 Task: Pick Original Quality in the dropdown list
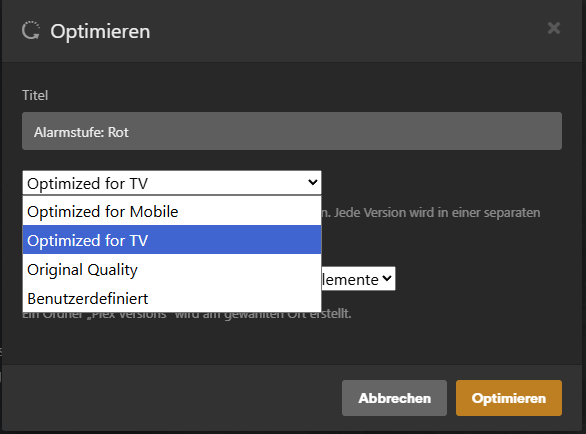click(172, 270)
